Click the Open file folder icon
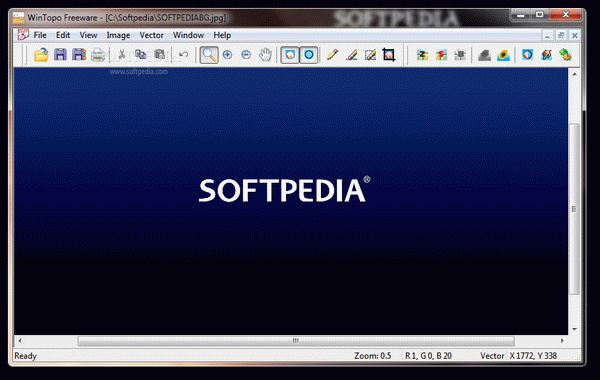Viewport: 600px width, 380px height. click(41, 55)
